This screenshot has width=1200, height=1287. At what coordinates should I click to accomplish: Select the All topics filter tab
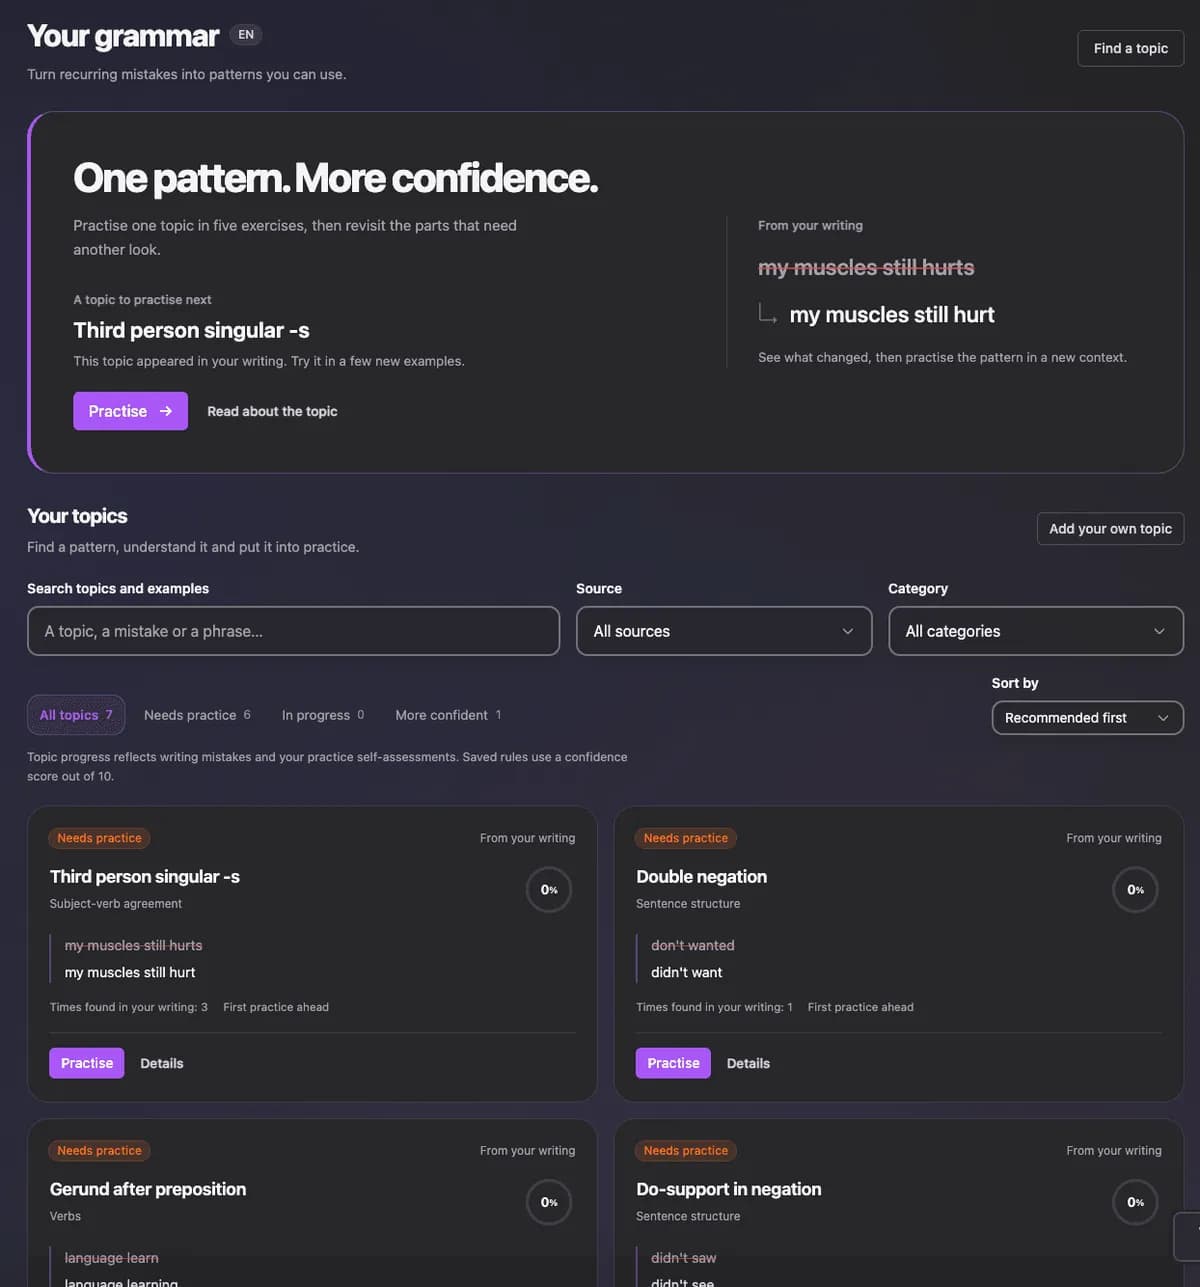click(x=76, y=715)
